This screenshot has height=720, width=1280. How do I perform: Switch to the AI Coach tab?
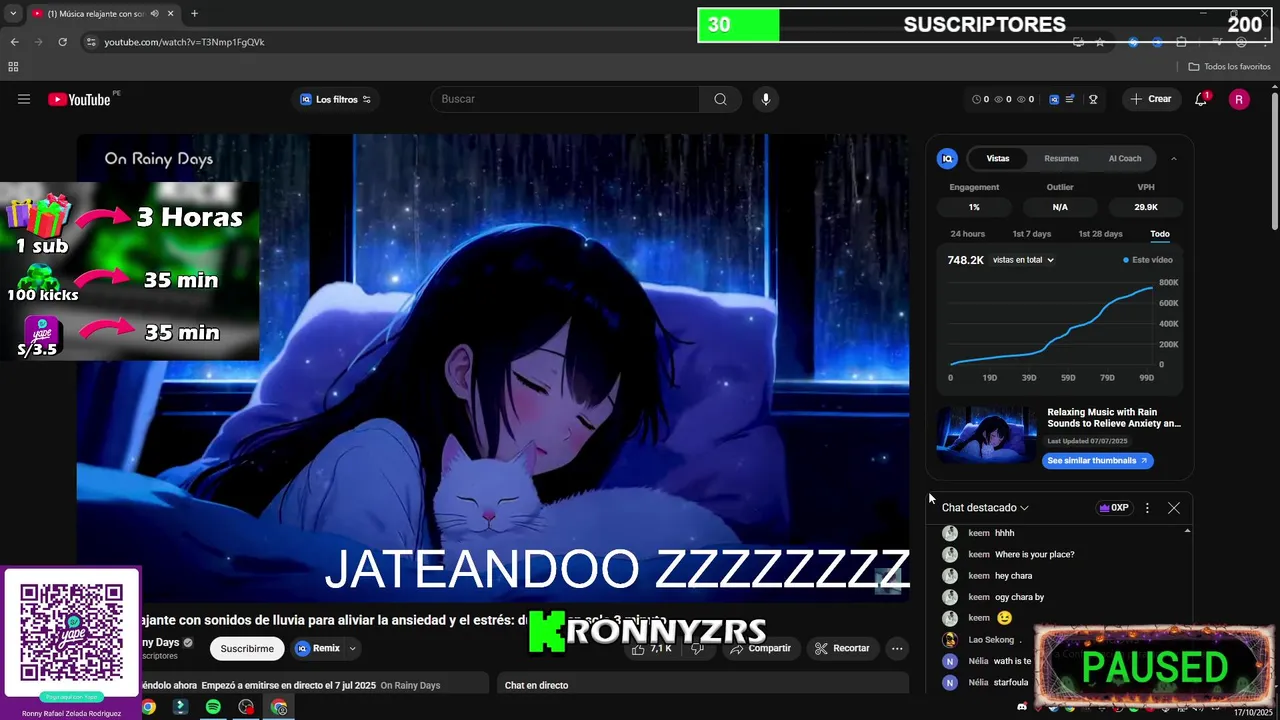tap(1125, 158)
